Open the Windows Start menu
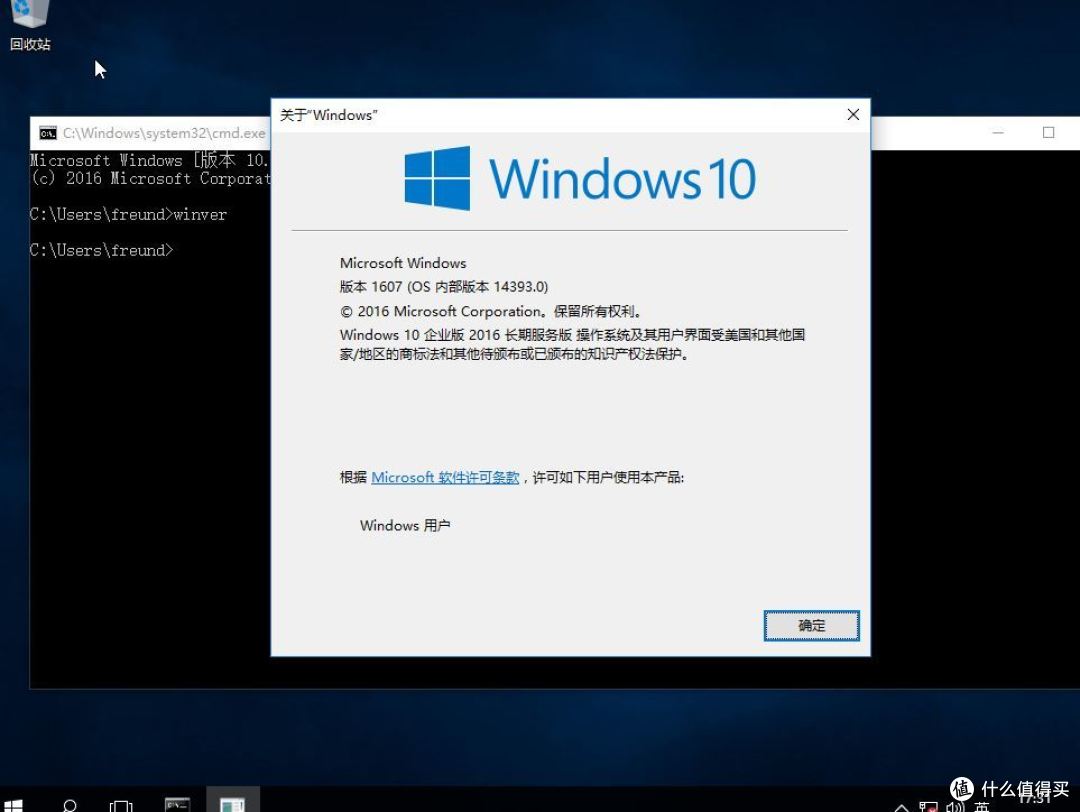 coord(13,804)
